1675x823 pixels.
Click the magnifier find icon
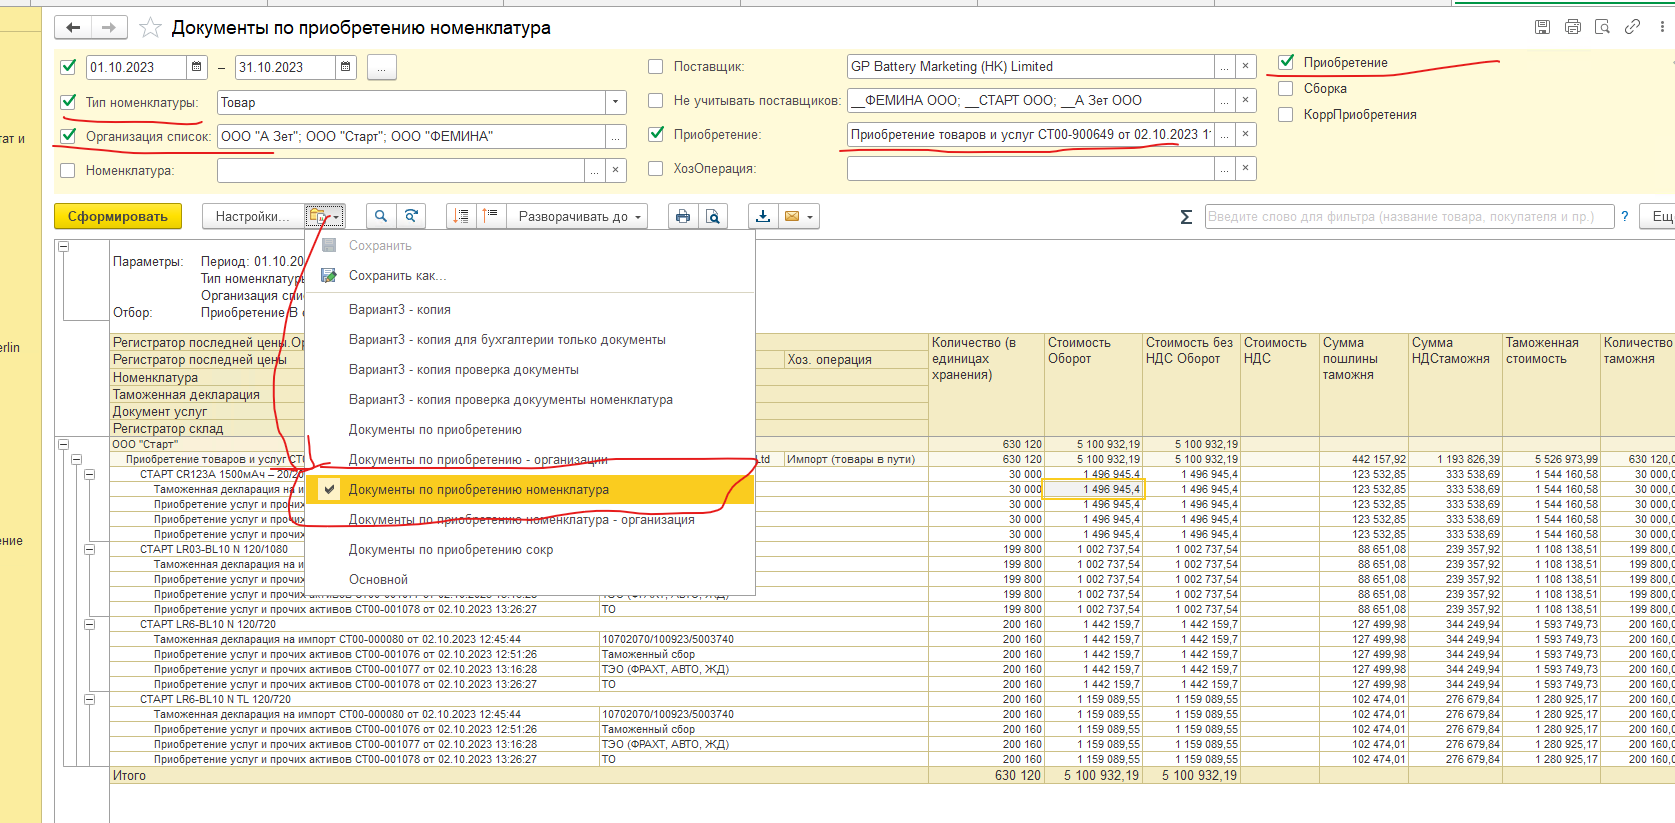point(380,216)
